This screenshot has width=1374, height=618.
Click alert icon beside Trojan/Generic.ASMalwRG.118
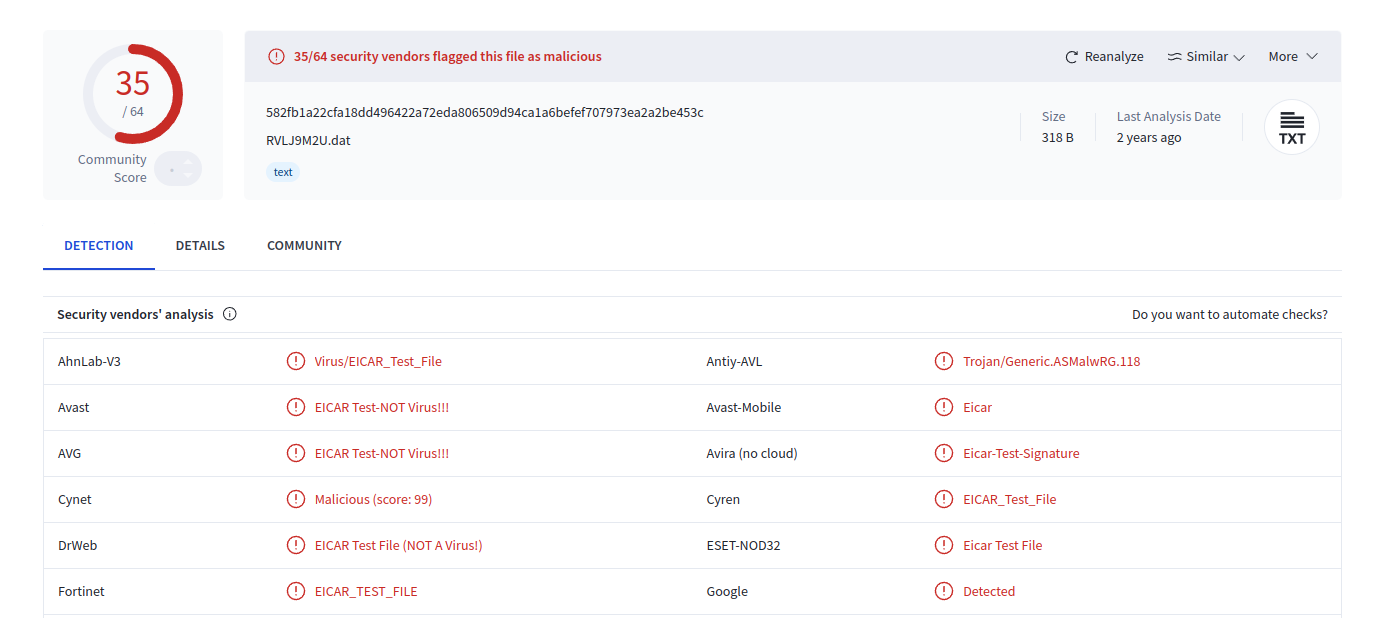944,361
